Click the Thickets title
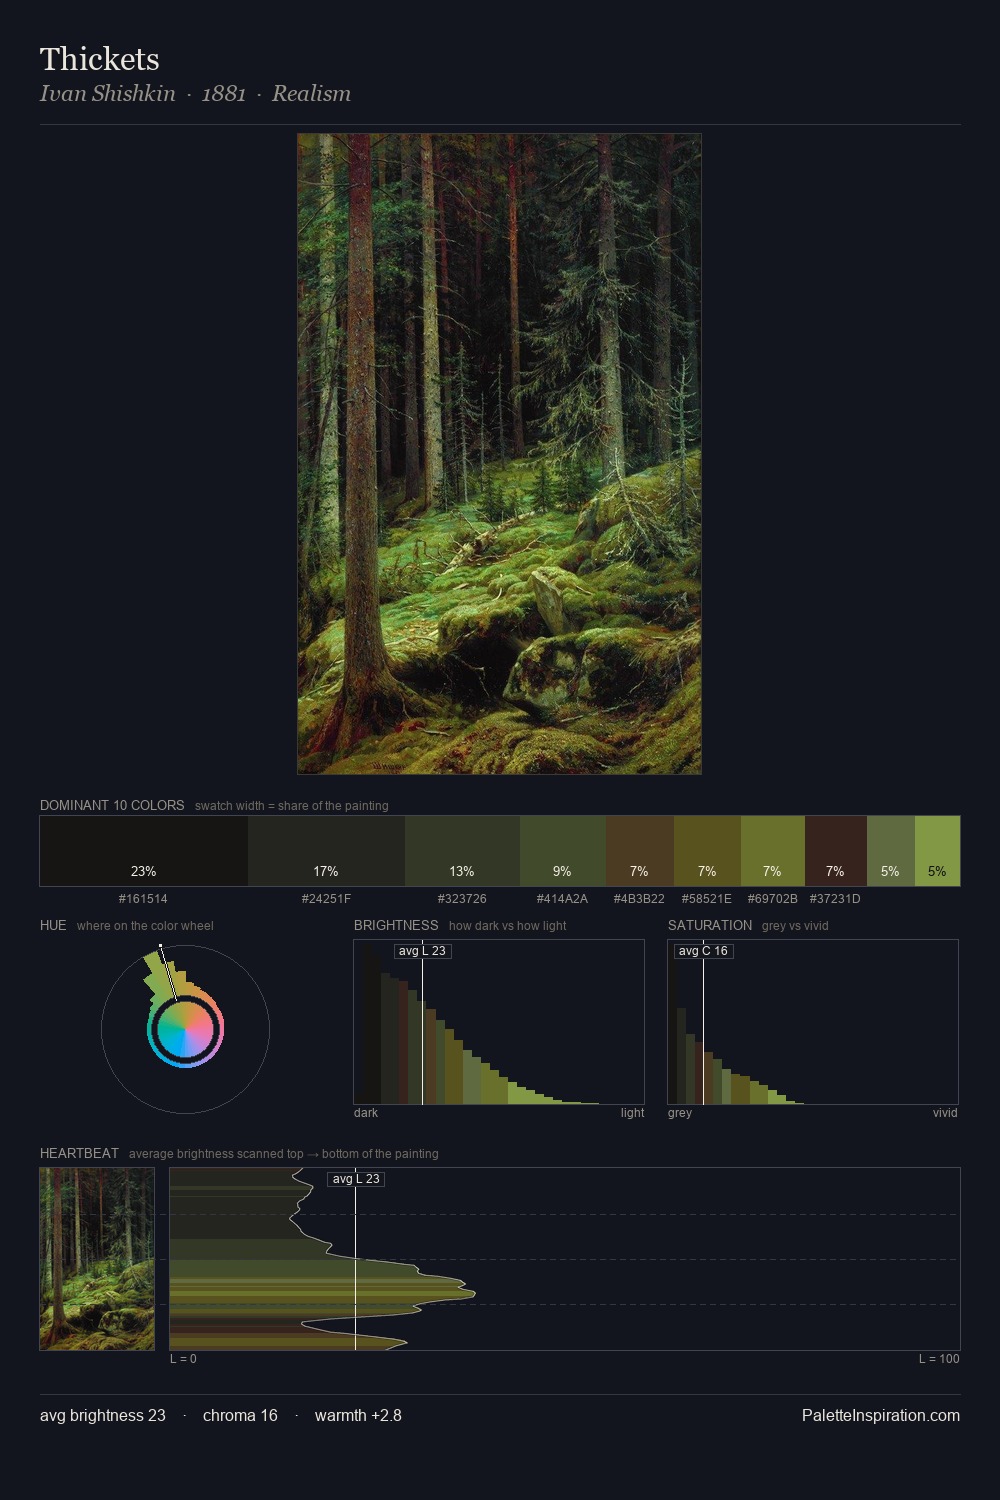This screenshot has height=1500, width=1000. tap(100, 59)
